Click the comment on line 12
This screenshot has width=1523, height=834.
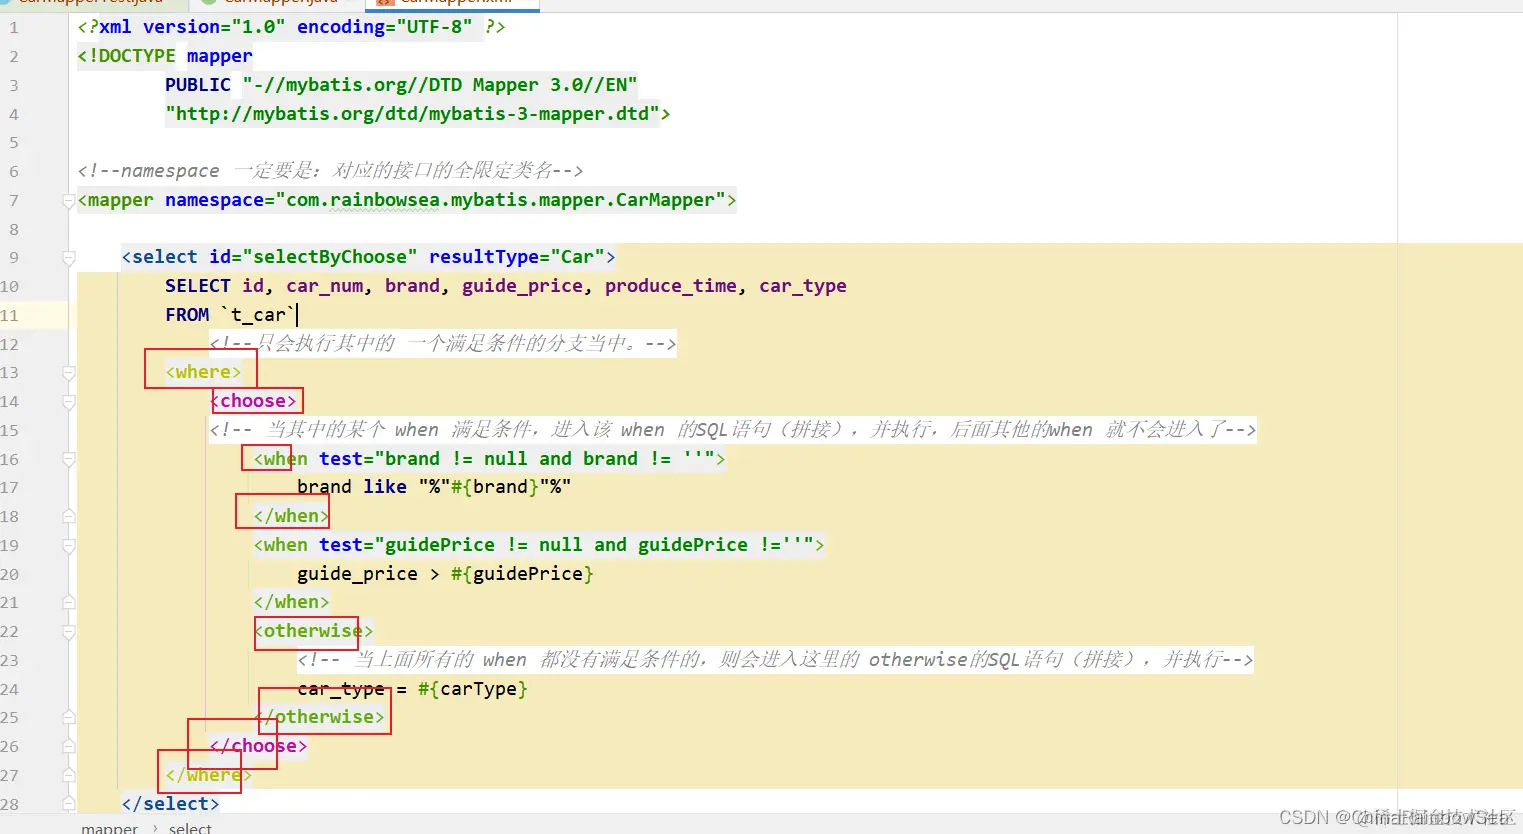coord(443,344)
